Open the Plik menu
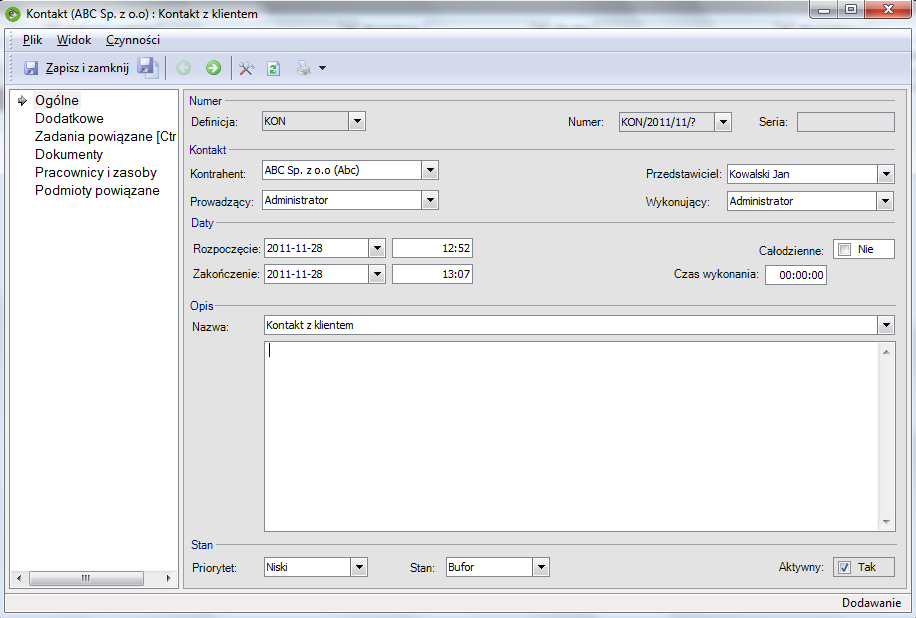Screen dimensions: 916x618 coord(32,40)
